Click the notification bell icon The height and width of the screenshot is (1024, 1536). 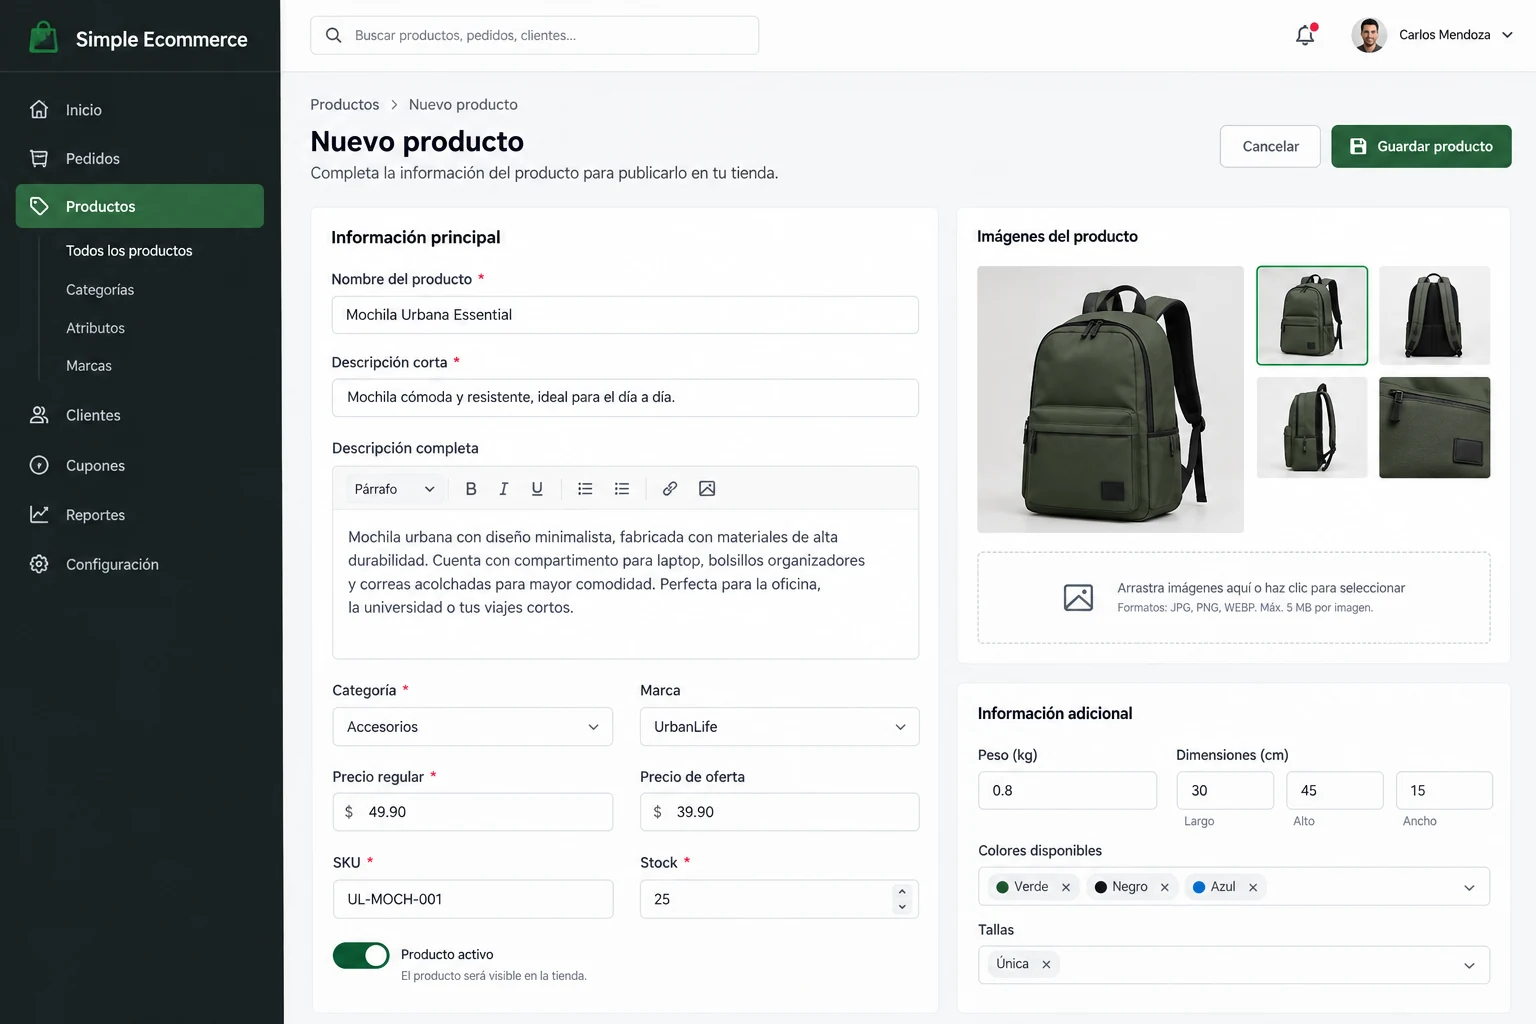pos(1305,35)
